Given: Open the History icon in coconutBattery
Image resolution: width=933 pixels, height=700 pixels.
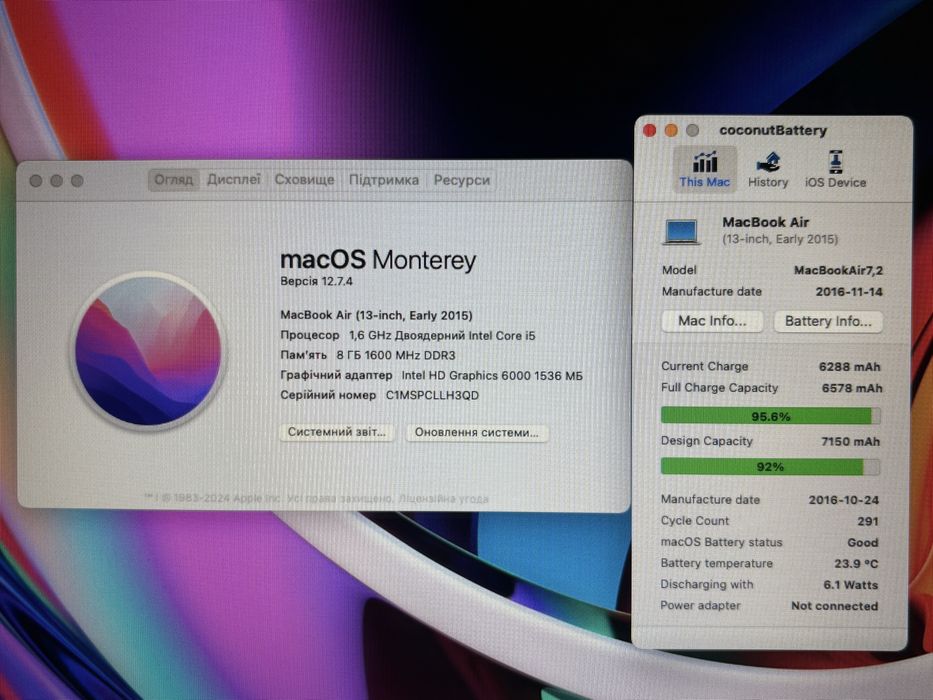Looking at the screenshot, I should coord(768,162).
